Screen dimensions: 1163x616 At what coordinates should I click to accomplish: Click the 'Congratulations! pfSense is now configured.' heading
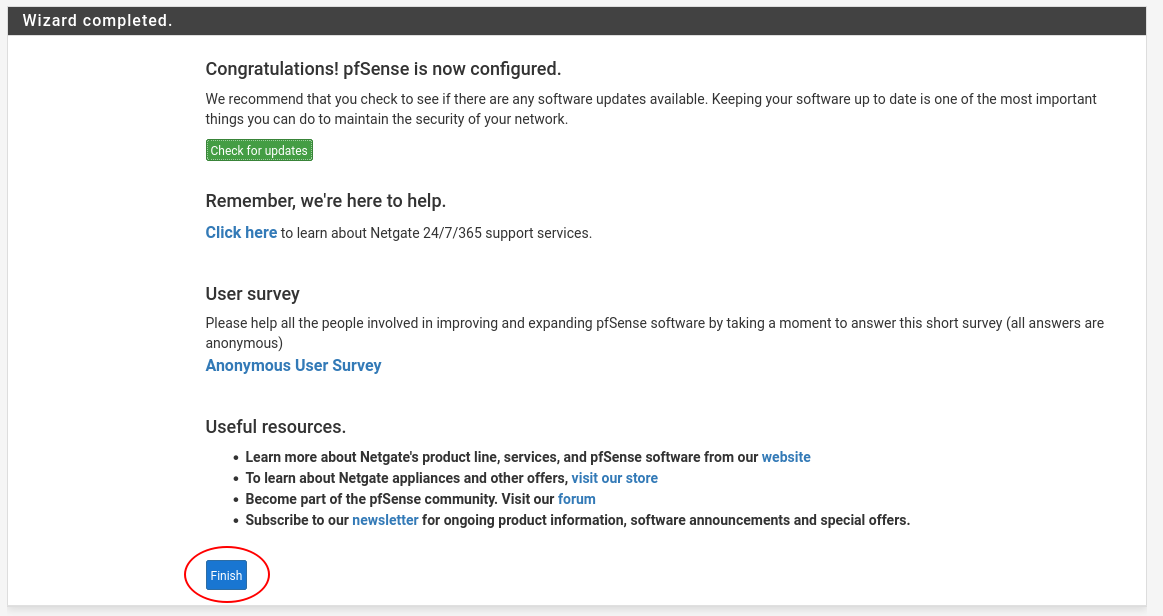tap(383, 69)
